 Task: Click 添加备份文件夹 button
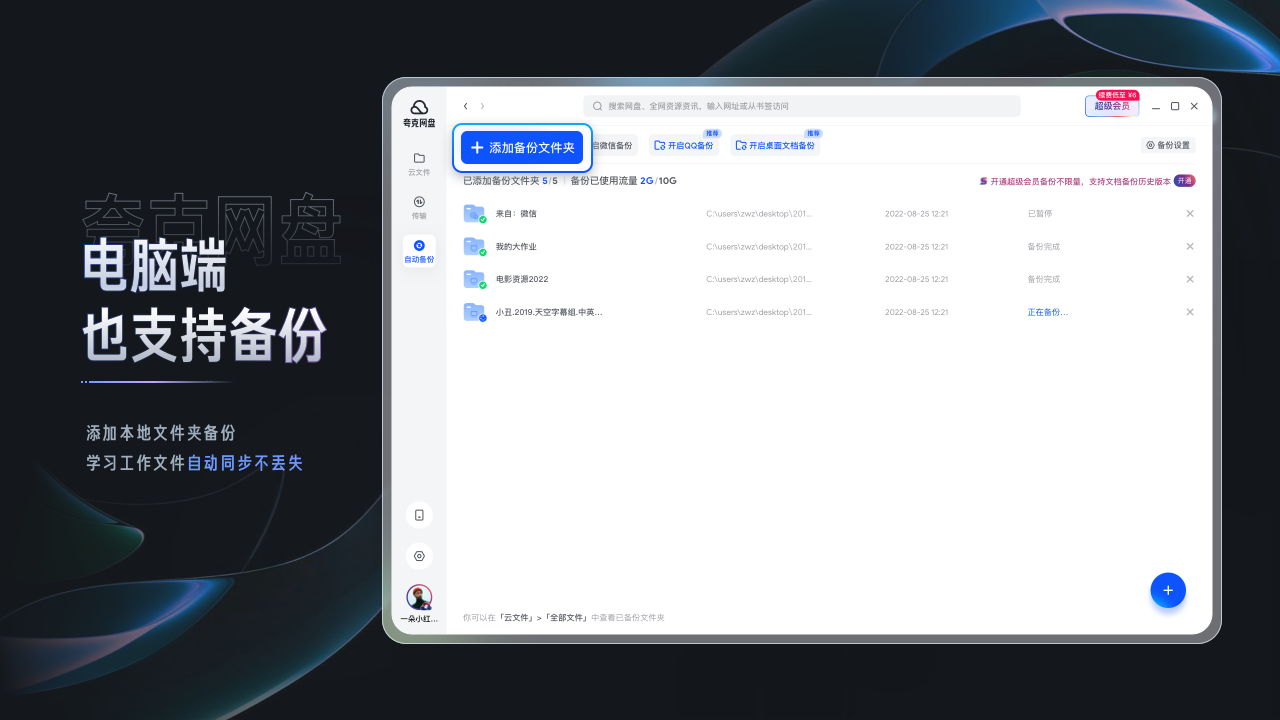[522, 147]
